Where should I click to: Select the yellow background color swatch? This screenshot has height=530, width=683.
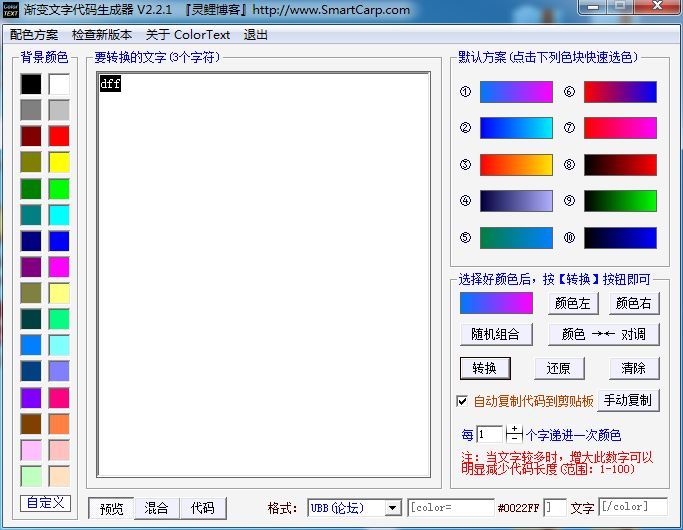[x=59, y=162]
